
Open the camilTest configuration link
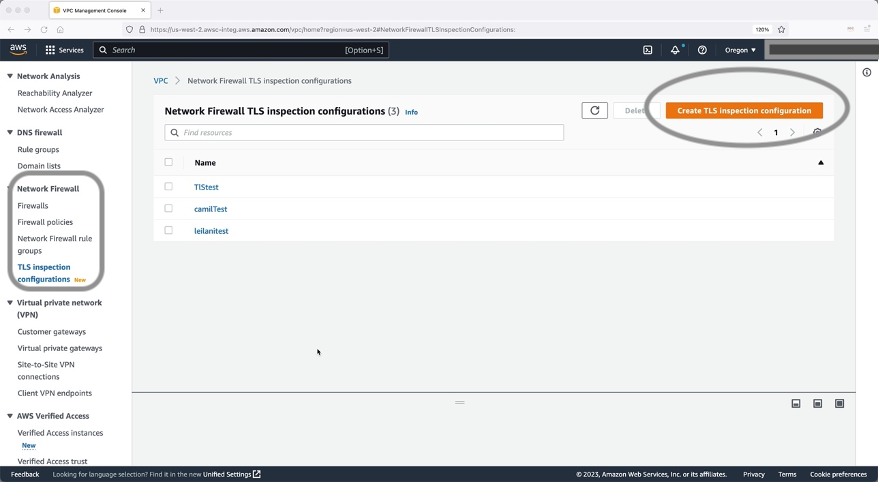pos(211,209)
